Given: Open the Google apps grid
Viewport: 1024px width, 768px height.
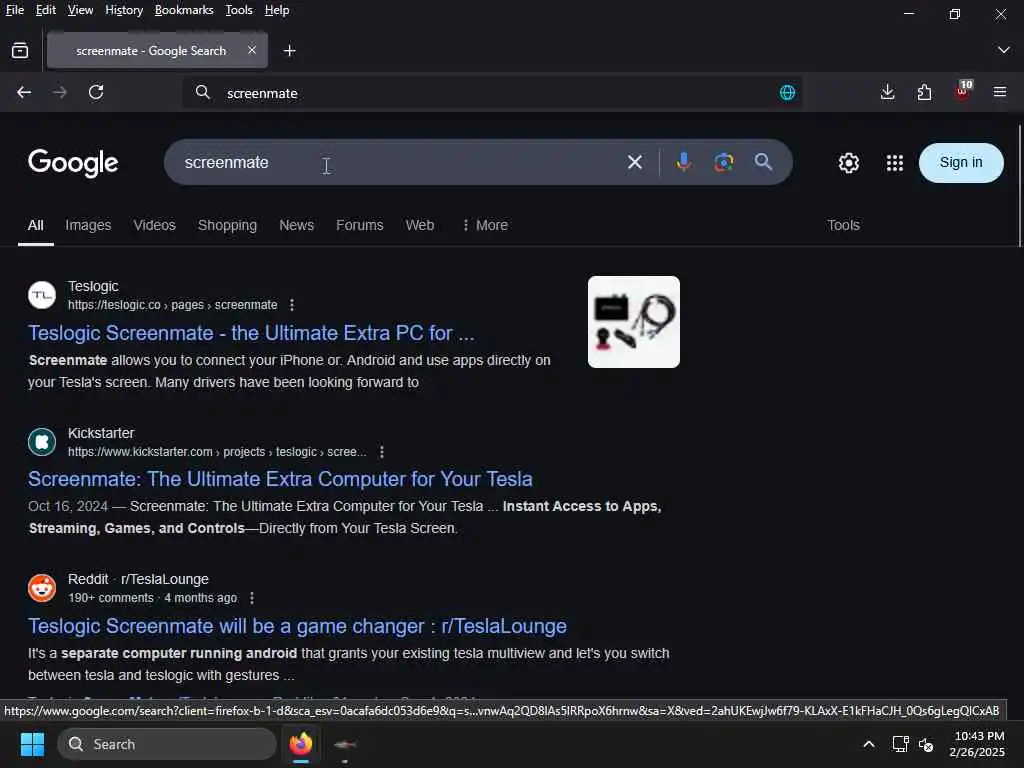Looking at the screenshot, I should (x=894, y=163).
